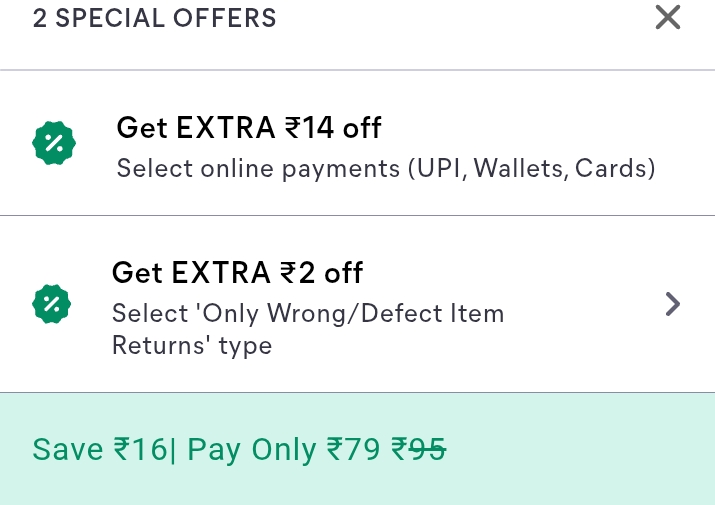This screenshot has height=505, width=715.
Task: Click the ₹79 final price
Action: 354,450
